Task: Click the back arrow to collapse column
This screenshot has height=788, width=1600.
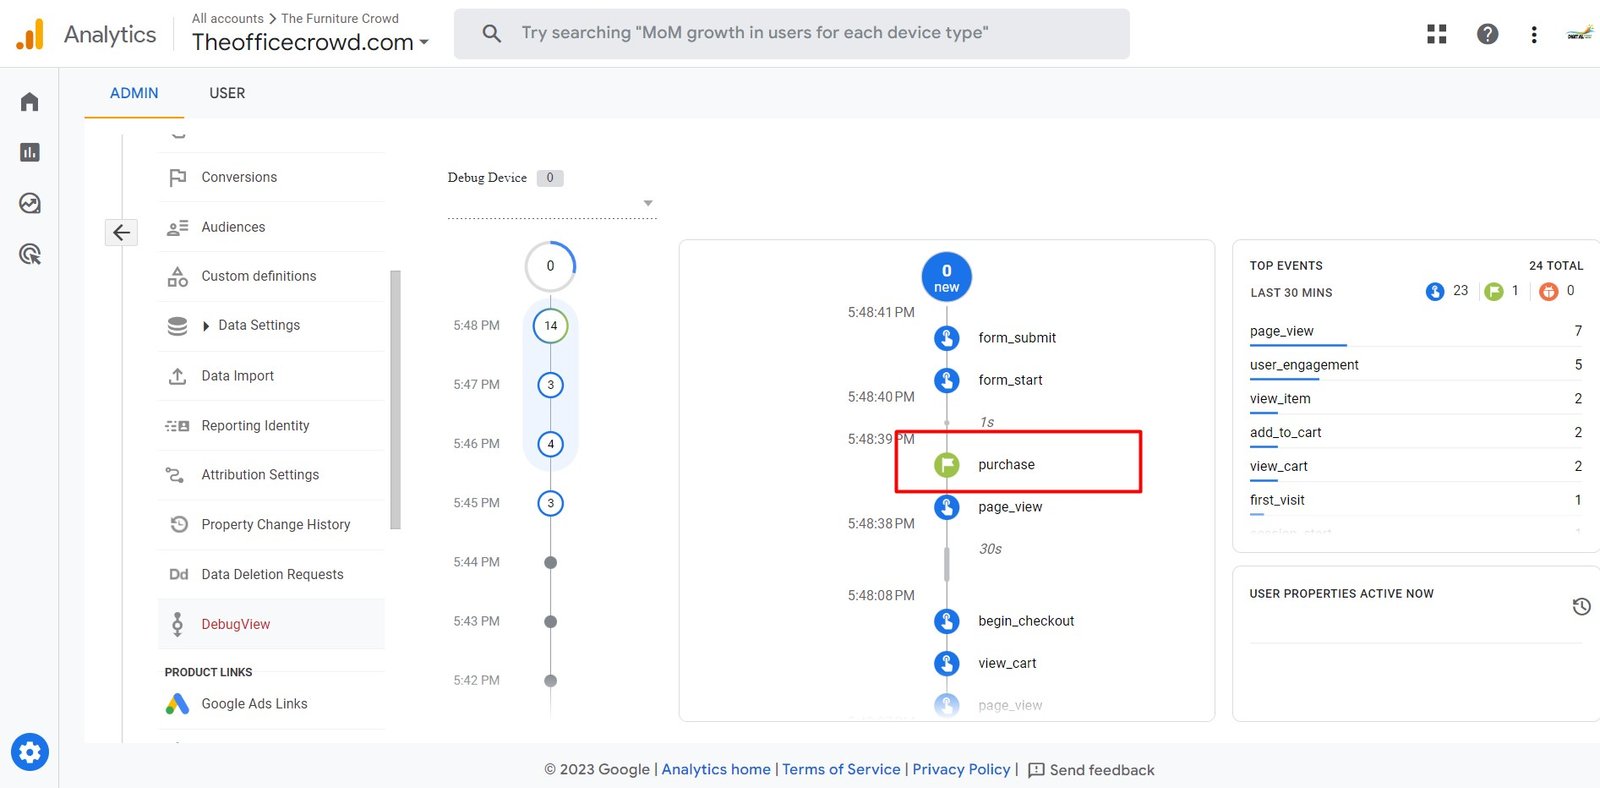Action: 121,232
